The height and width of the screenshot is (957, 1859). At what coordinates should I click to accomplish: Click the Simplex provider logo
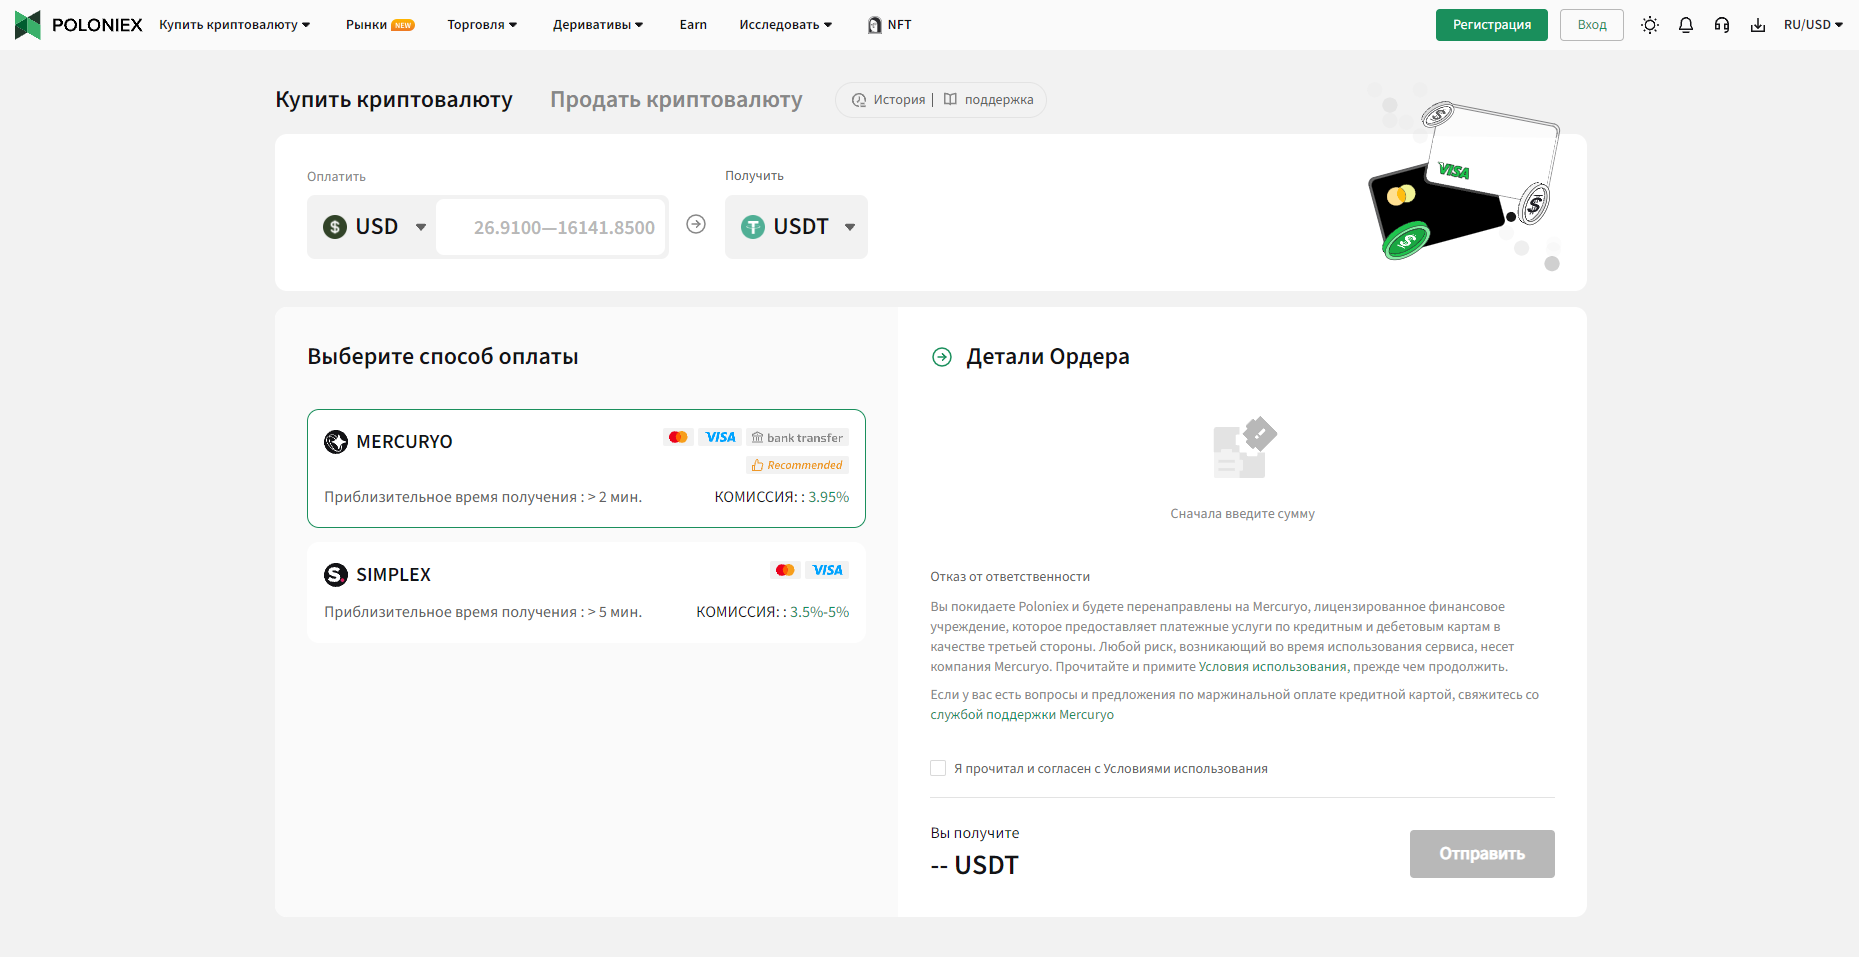pyautogui.click(x=336, y=574)
